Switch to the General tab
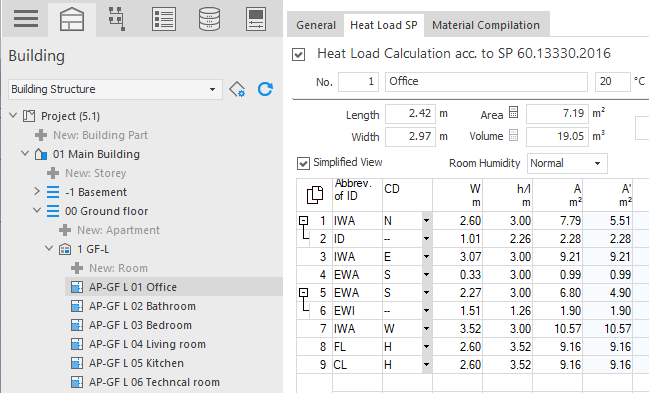 [316, 26]
